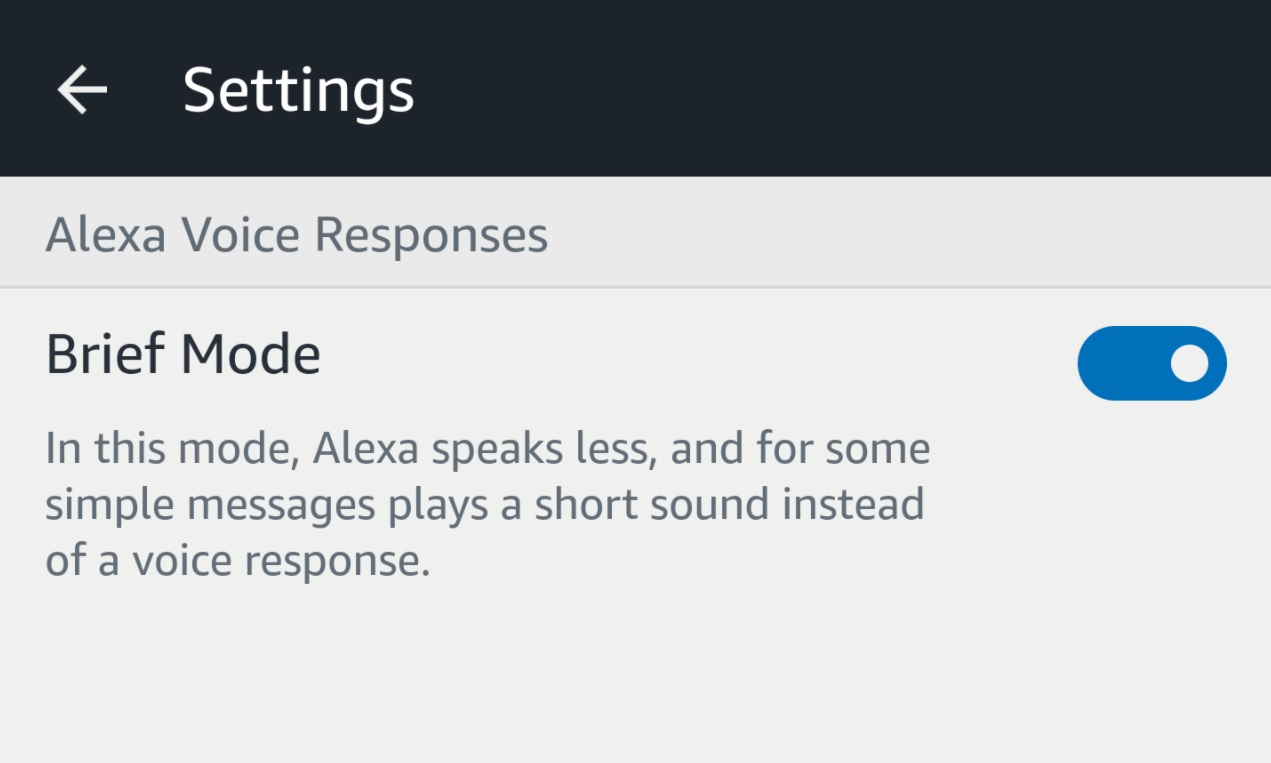Click the white knob of the toggle
The image size is (1271, 763).
[1189, 363]
